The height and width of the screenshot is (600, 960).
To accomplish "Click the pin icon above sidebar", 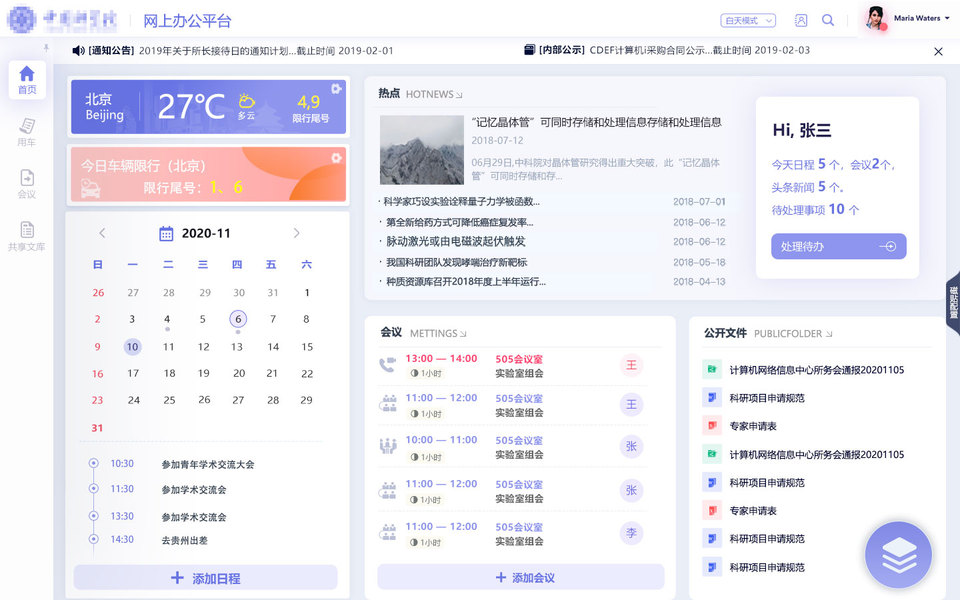I will point(46,48).
